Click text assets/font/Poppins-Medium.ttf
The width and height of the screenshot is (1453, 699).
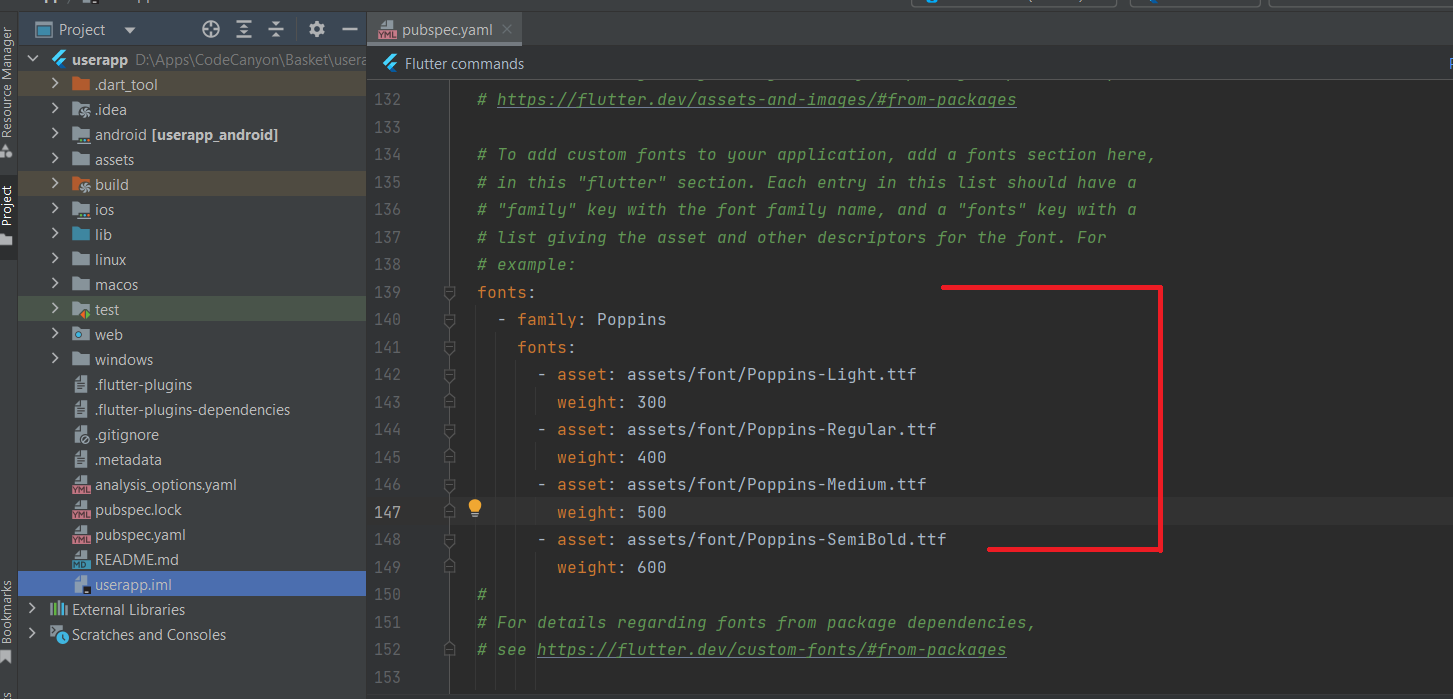[776, 485]
